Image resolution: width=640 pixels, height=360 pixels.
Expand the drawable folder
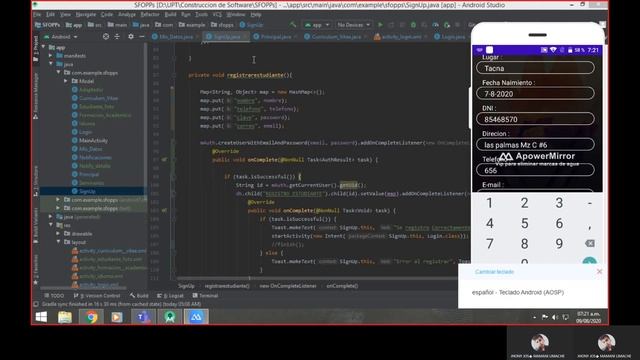58,233
